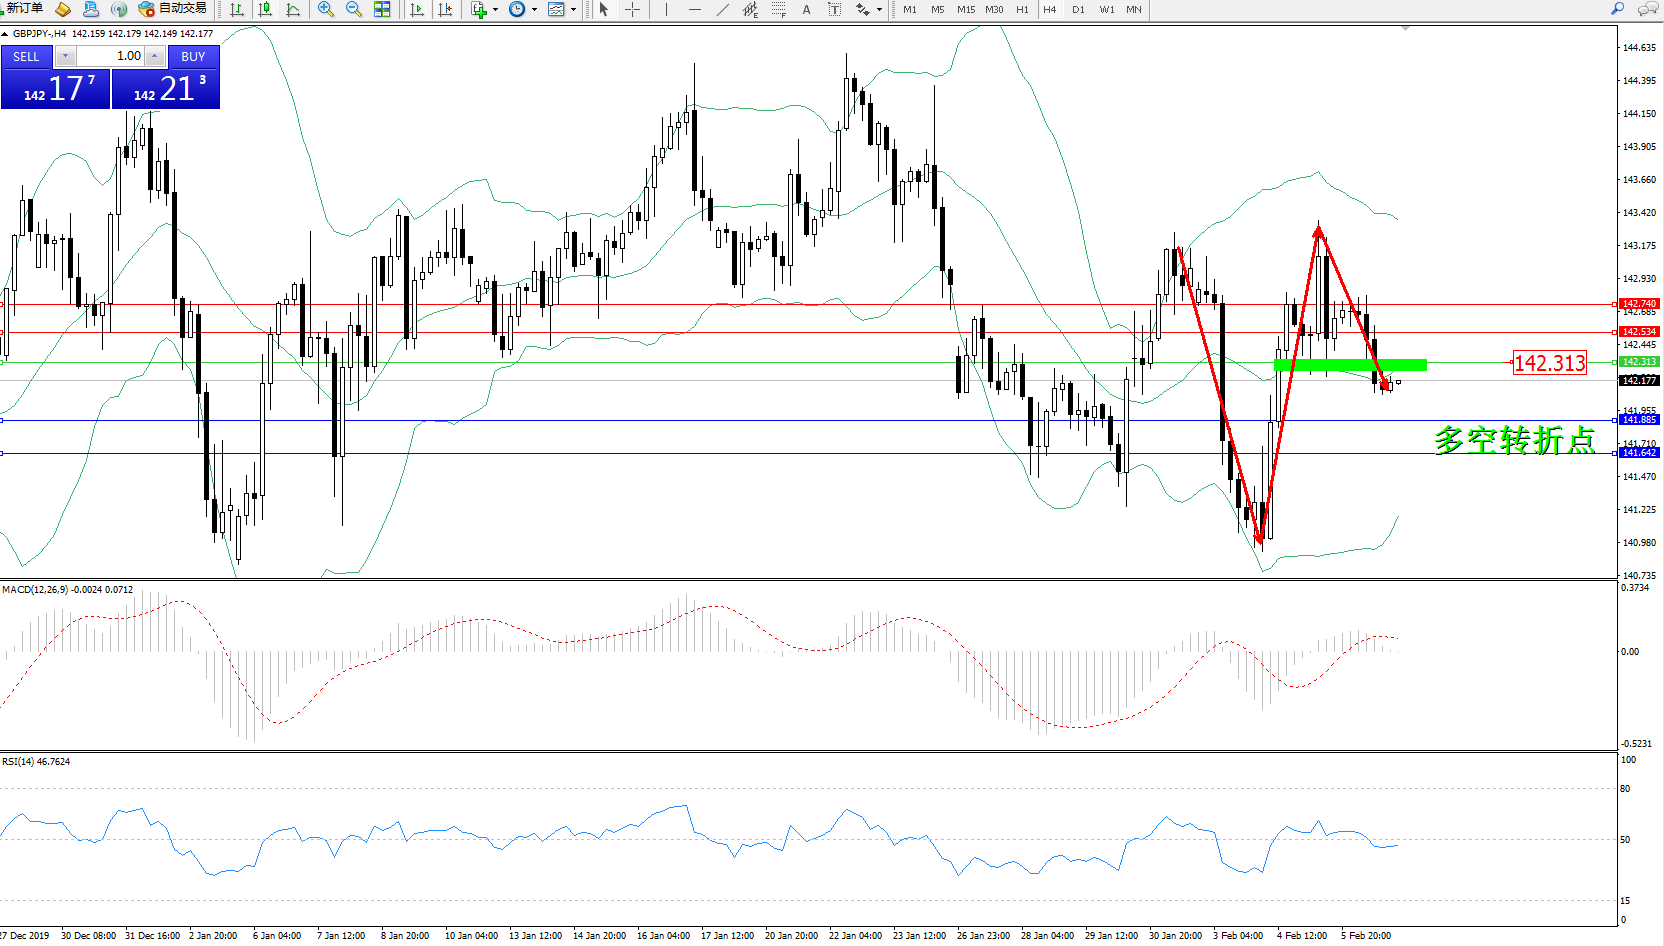Viewport: 1664px width, 946px height.
Task: Select the Fibonacci retracement tool
Action: [779, 9]
